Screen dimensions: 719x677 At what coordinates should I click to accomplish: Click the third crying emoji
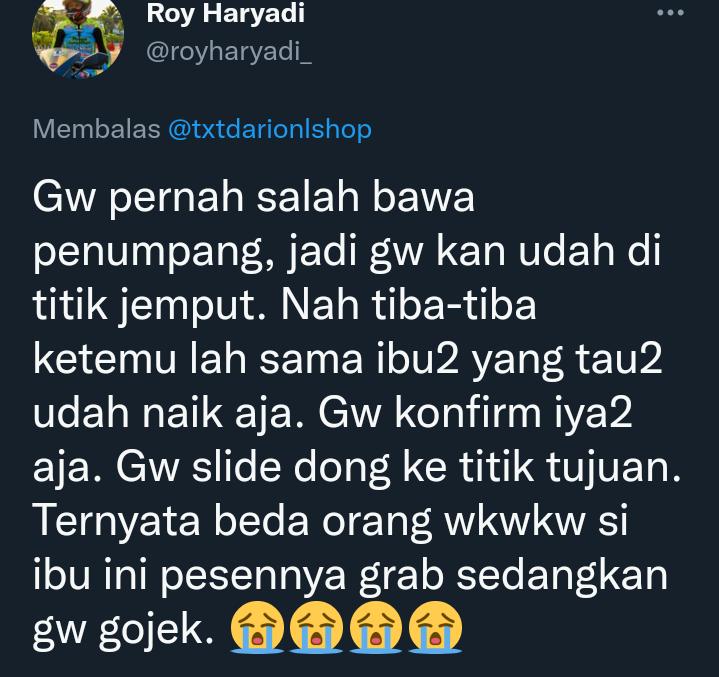click(376, 627)
